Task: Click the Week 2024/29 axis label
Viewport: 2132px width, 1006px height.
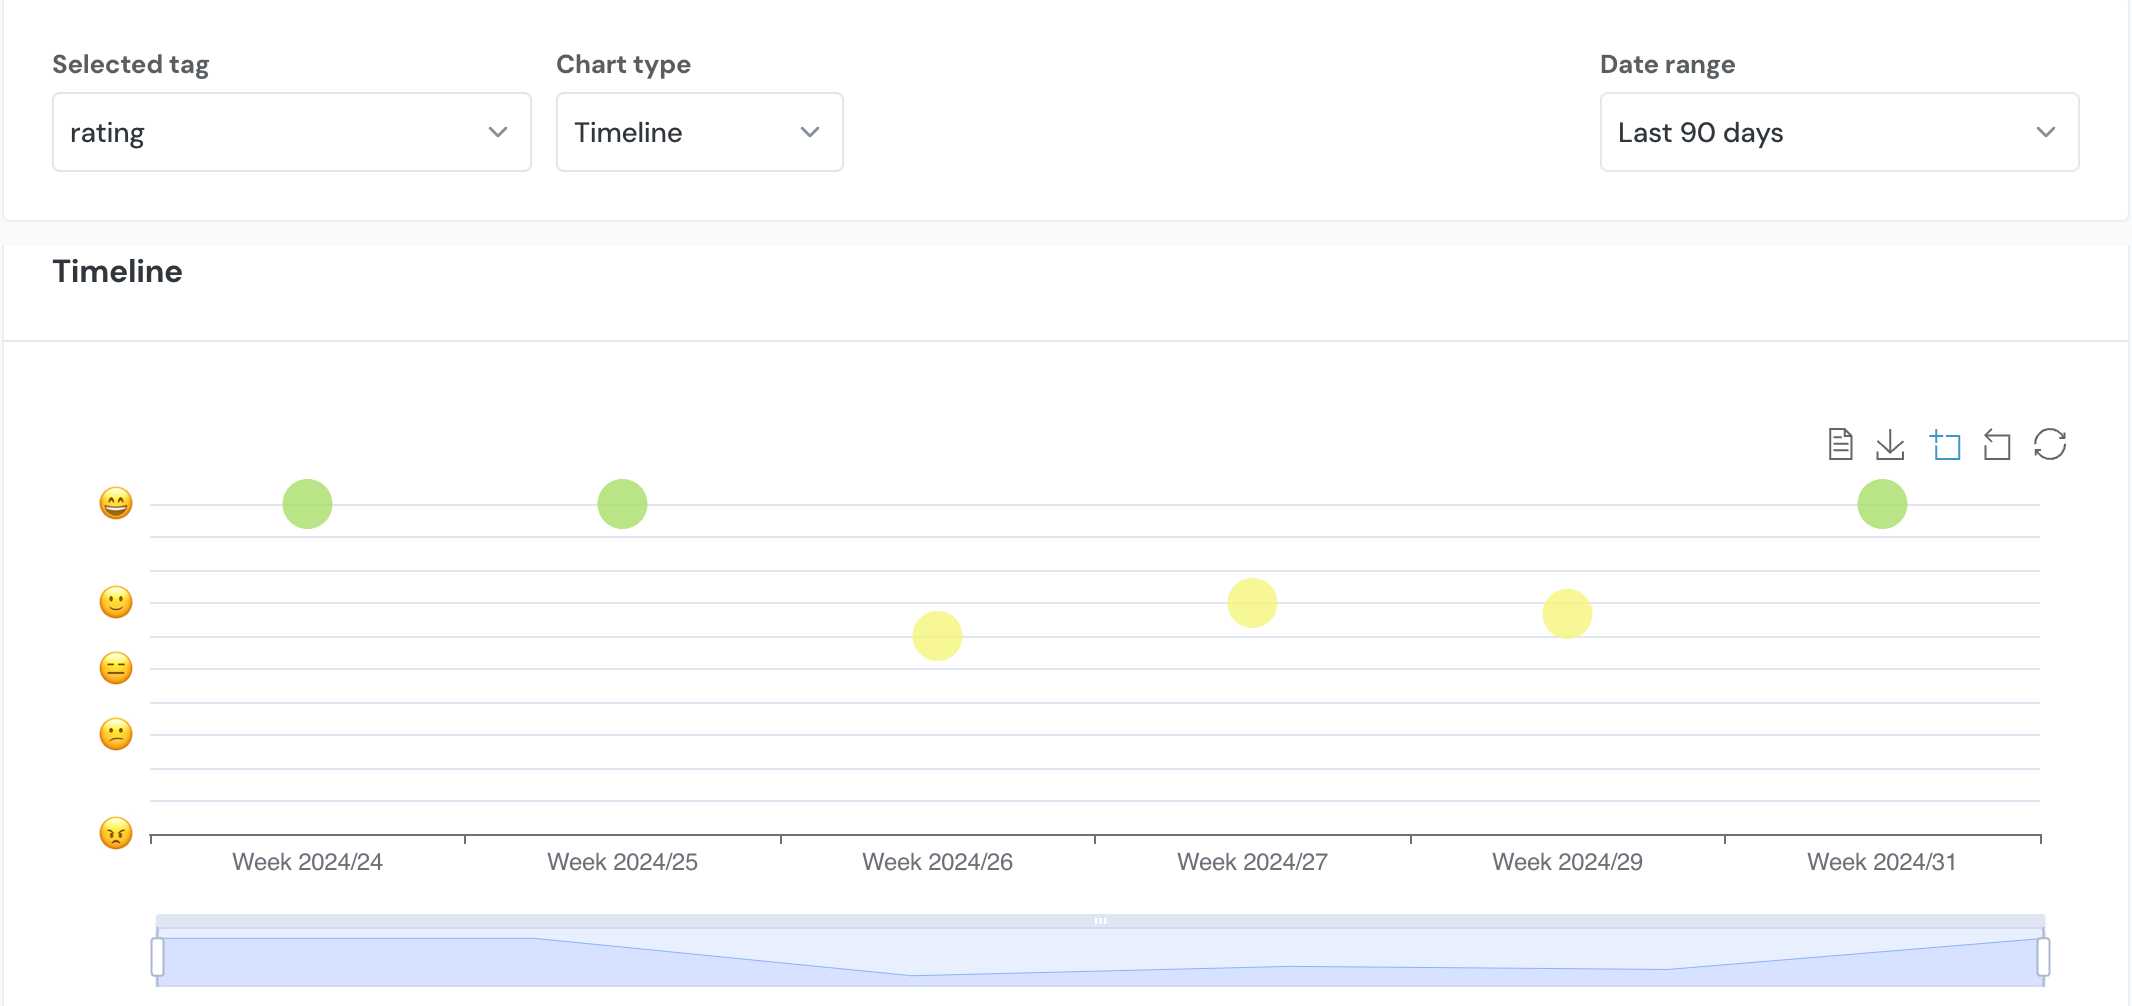Action: (1567, 862)
